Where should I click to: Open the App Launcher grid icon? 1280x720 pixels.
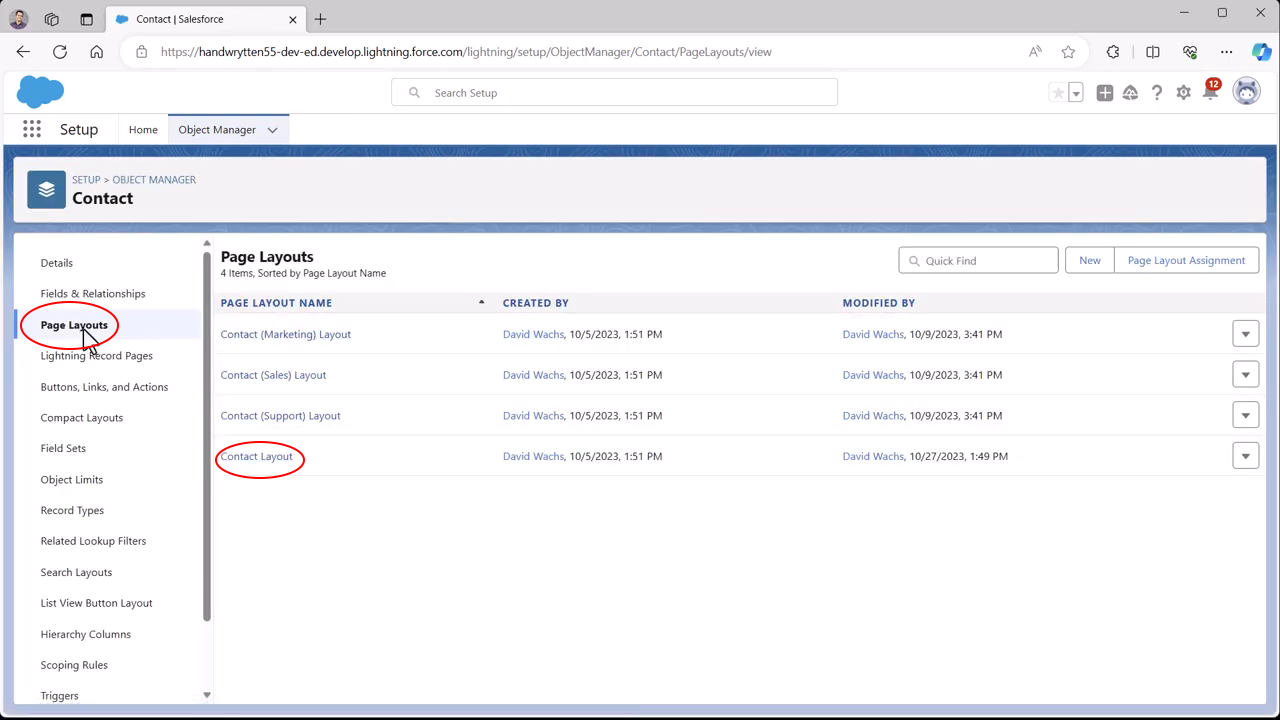[x=32, y=129]
